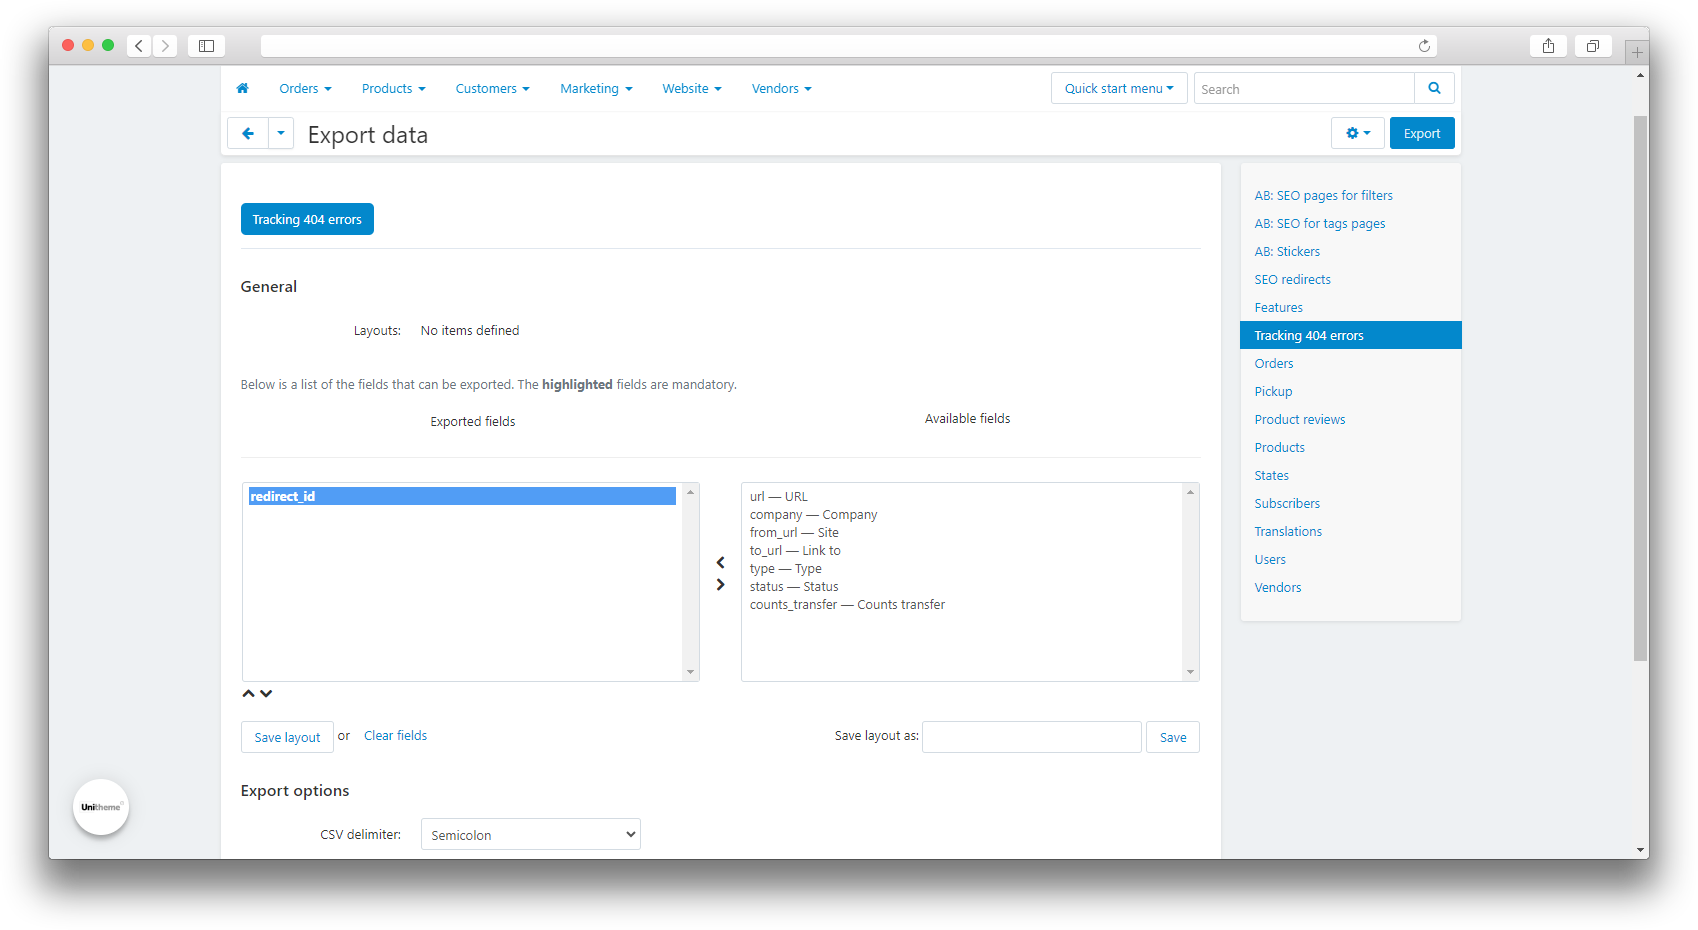Click the home icon in navigation bar
This screenshot has height=930, width=1698.
[242, 89]
